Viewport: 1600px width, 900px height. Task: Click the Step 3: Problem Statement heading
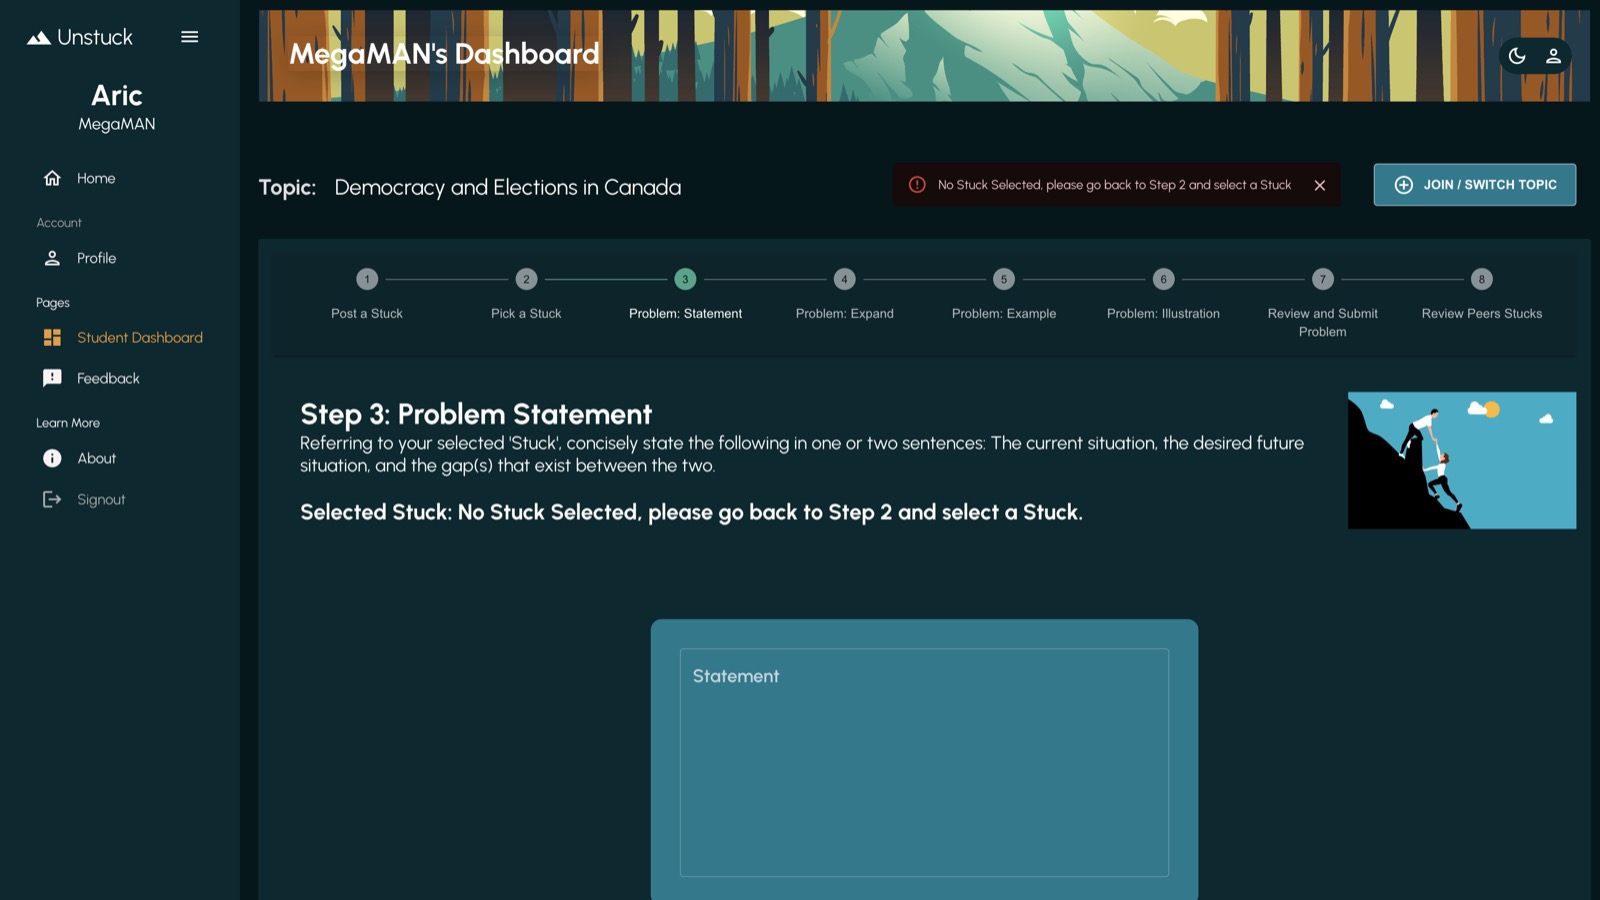point(476,414)
